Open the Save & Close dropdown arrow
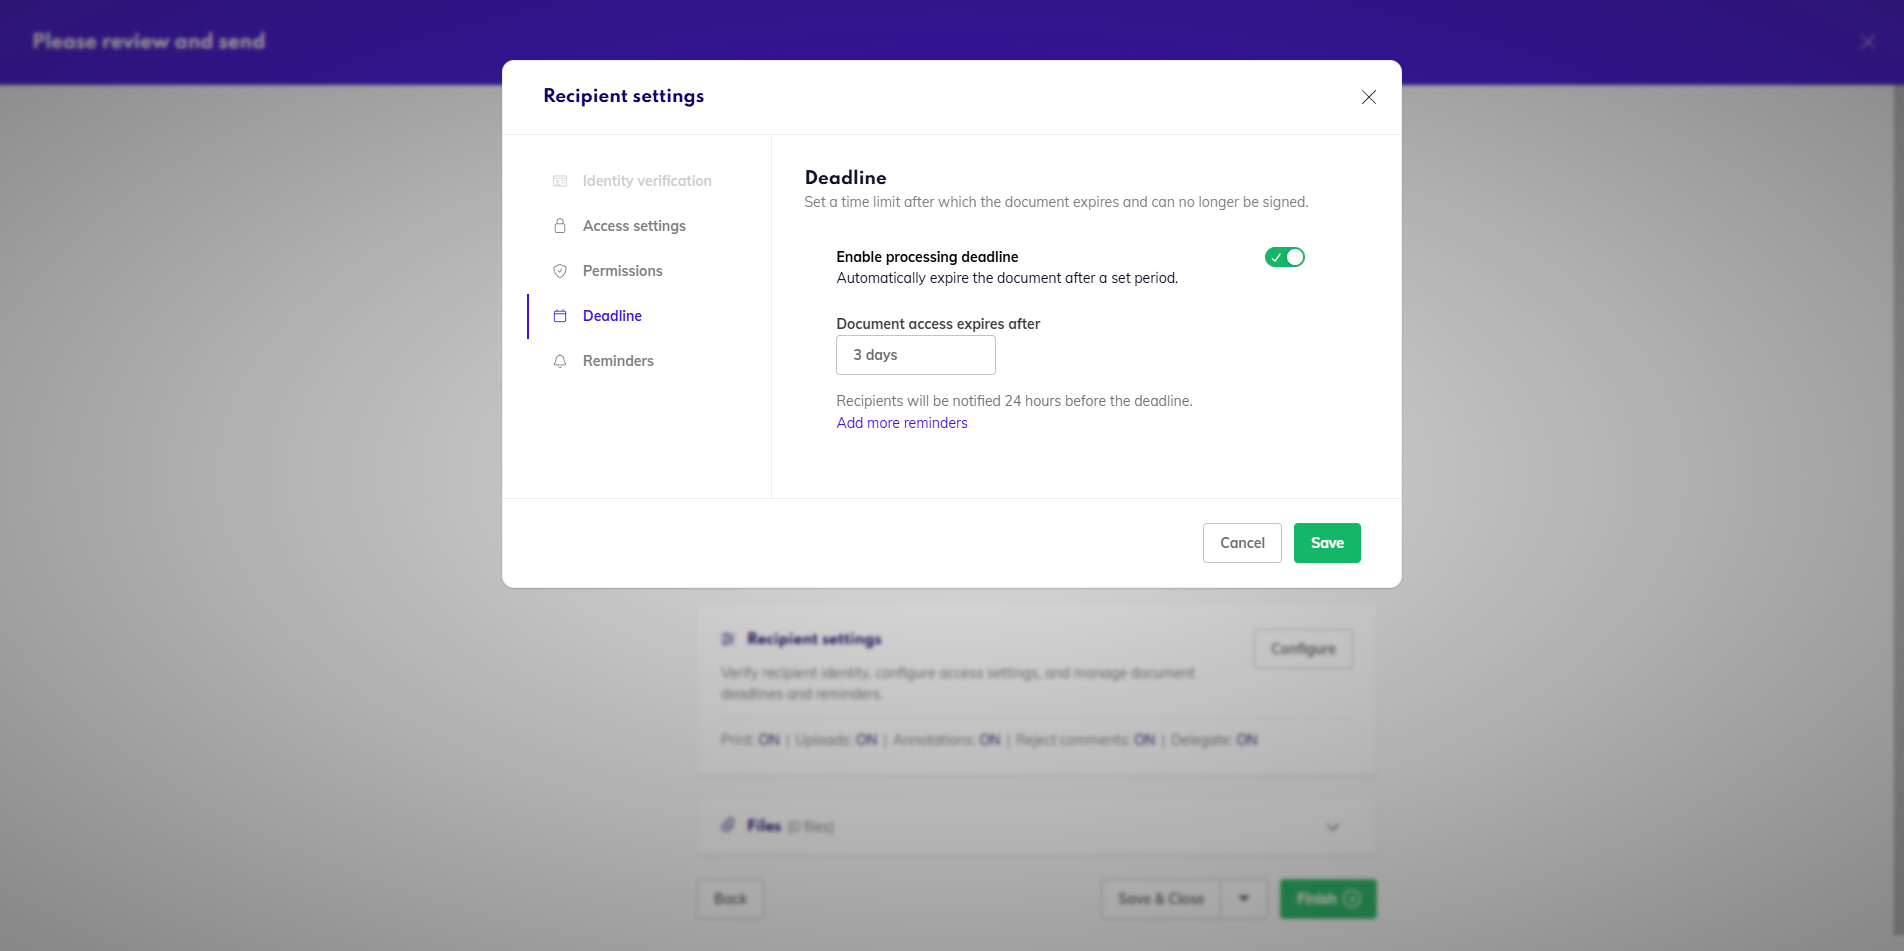The width and height of the screenshot is (1904, 951). coord(1244,898)
